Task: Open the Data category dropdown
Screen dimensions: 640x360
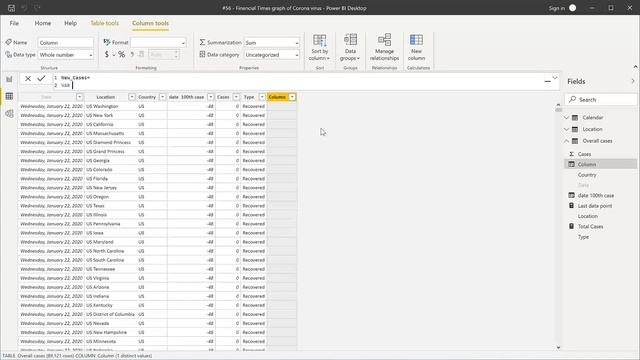Action: [271, 55]
